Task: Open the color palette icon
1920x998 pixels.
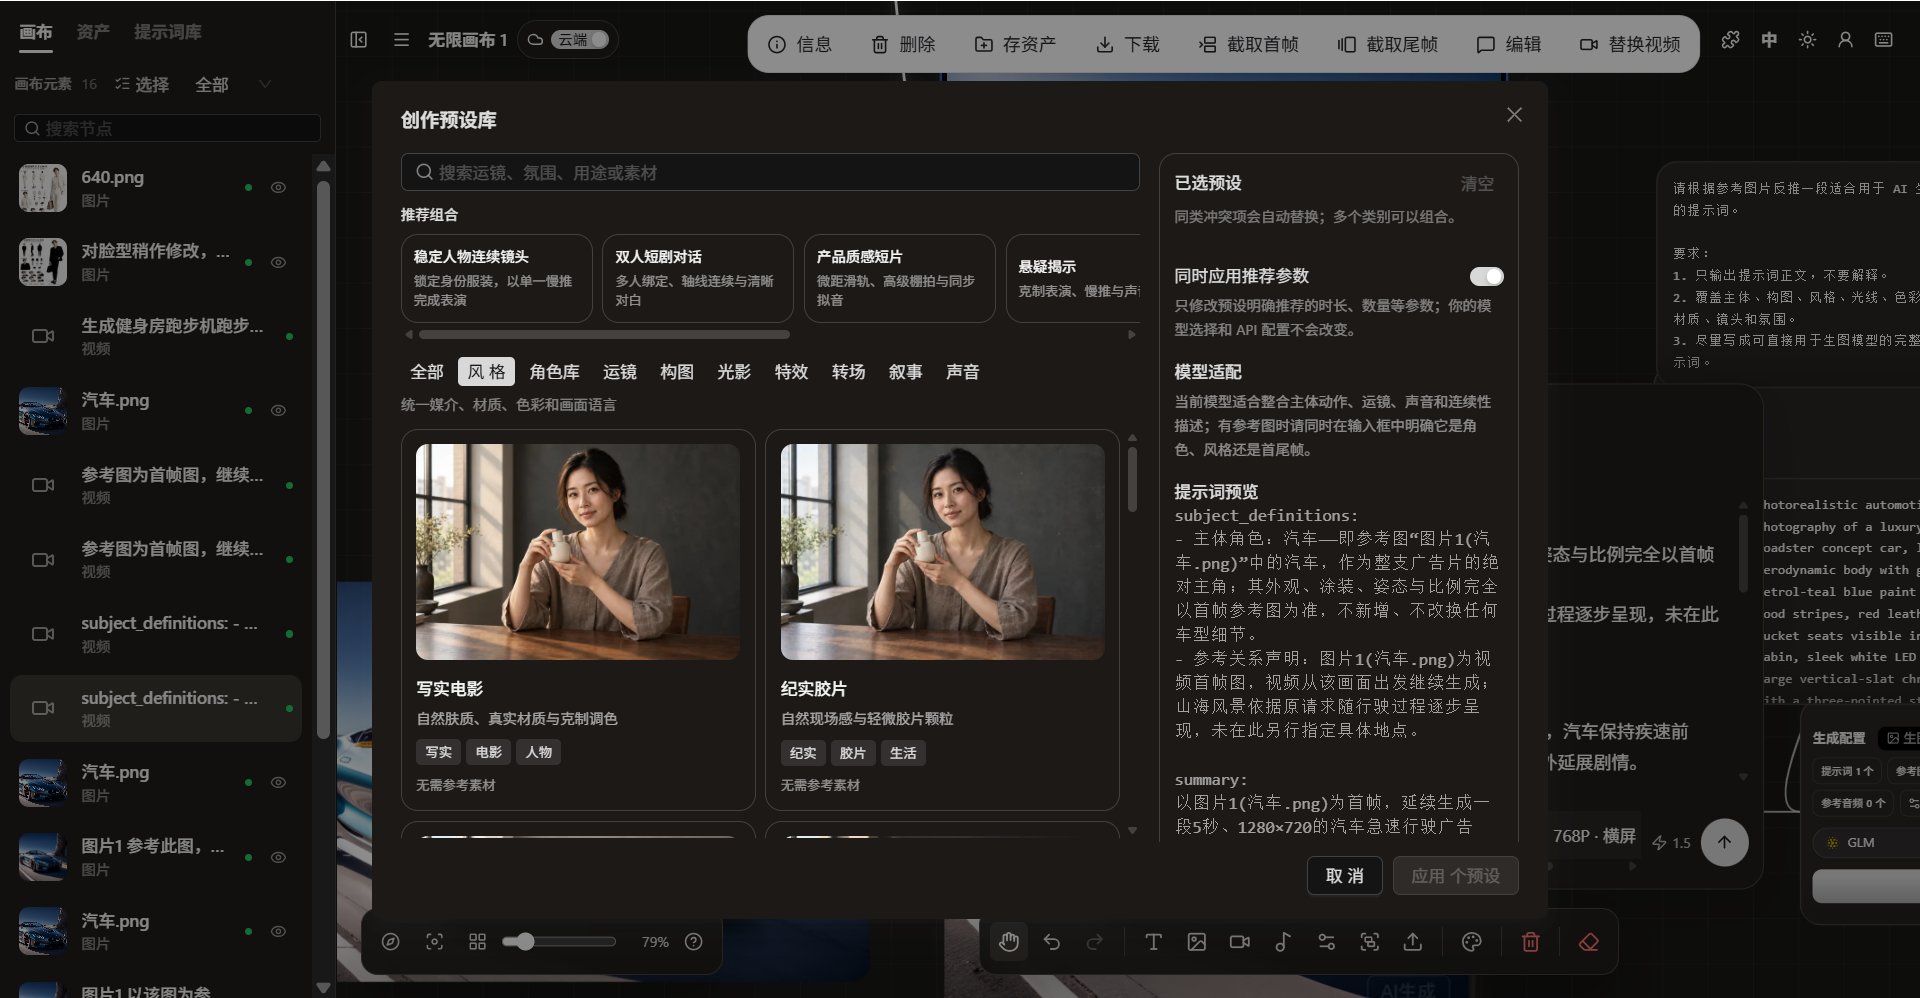Action: (1471, 942)
